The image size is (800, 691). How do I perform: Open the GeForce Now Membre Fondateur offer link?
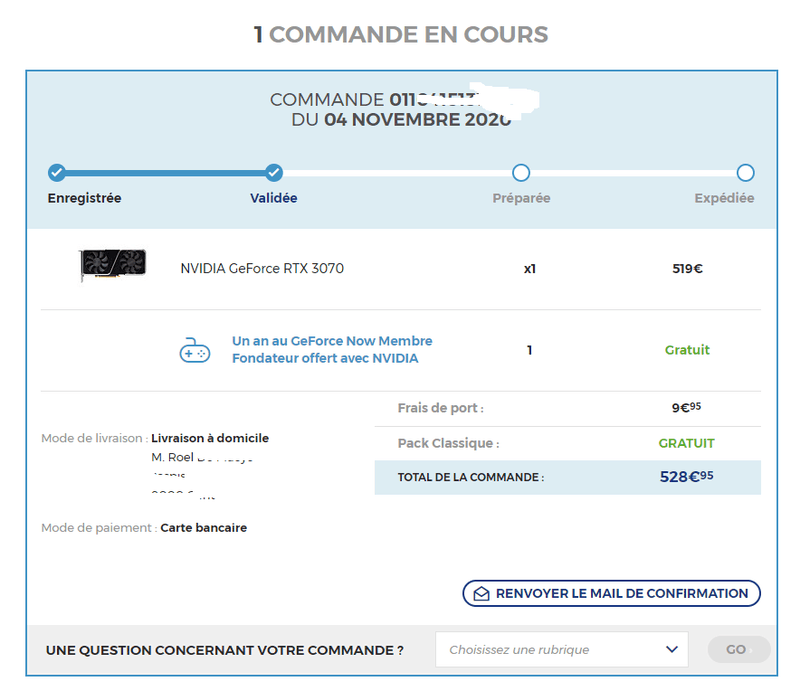(332, 350)
